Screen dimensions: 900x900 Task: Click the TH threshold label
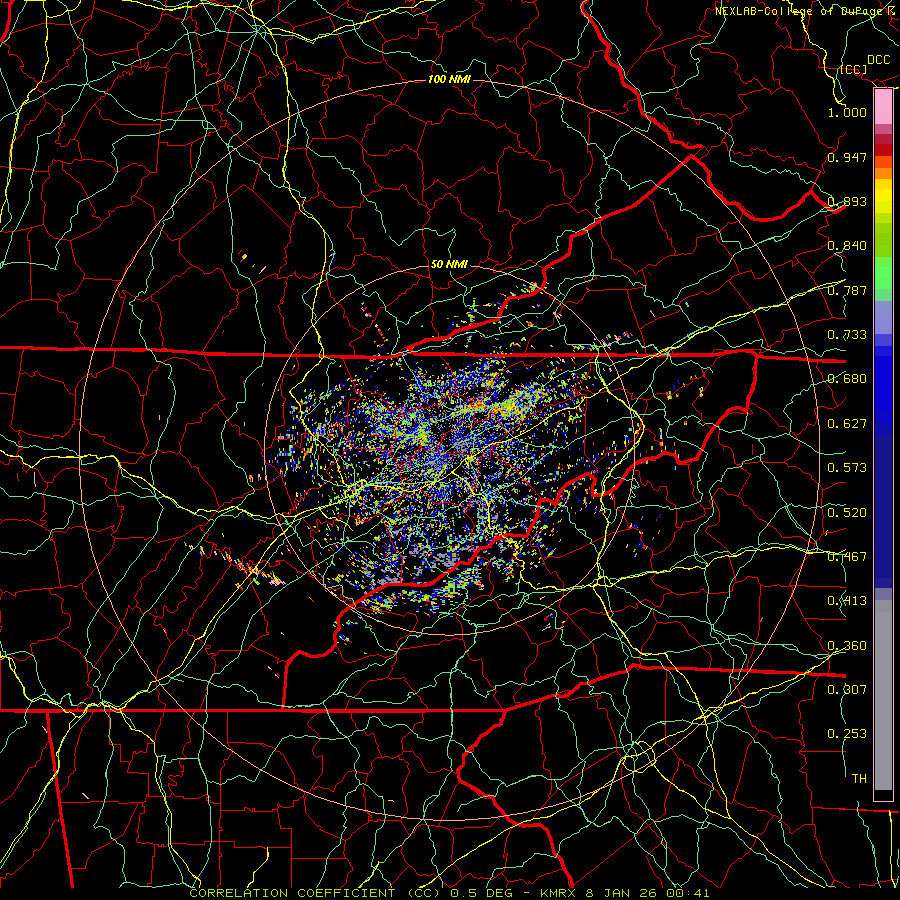(x=859, y=779)
